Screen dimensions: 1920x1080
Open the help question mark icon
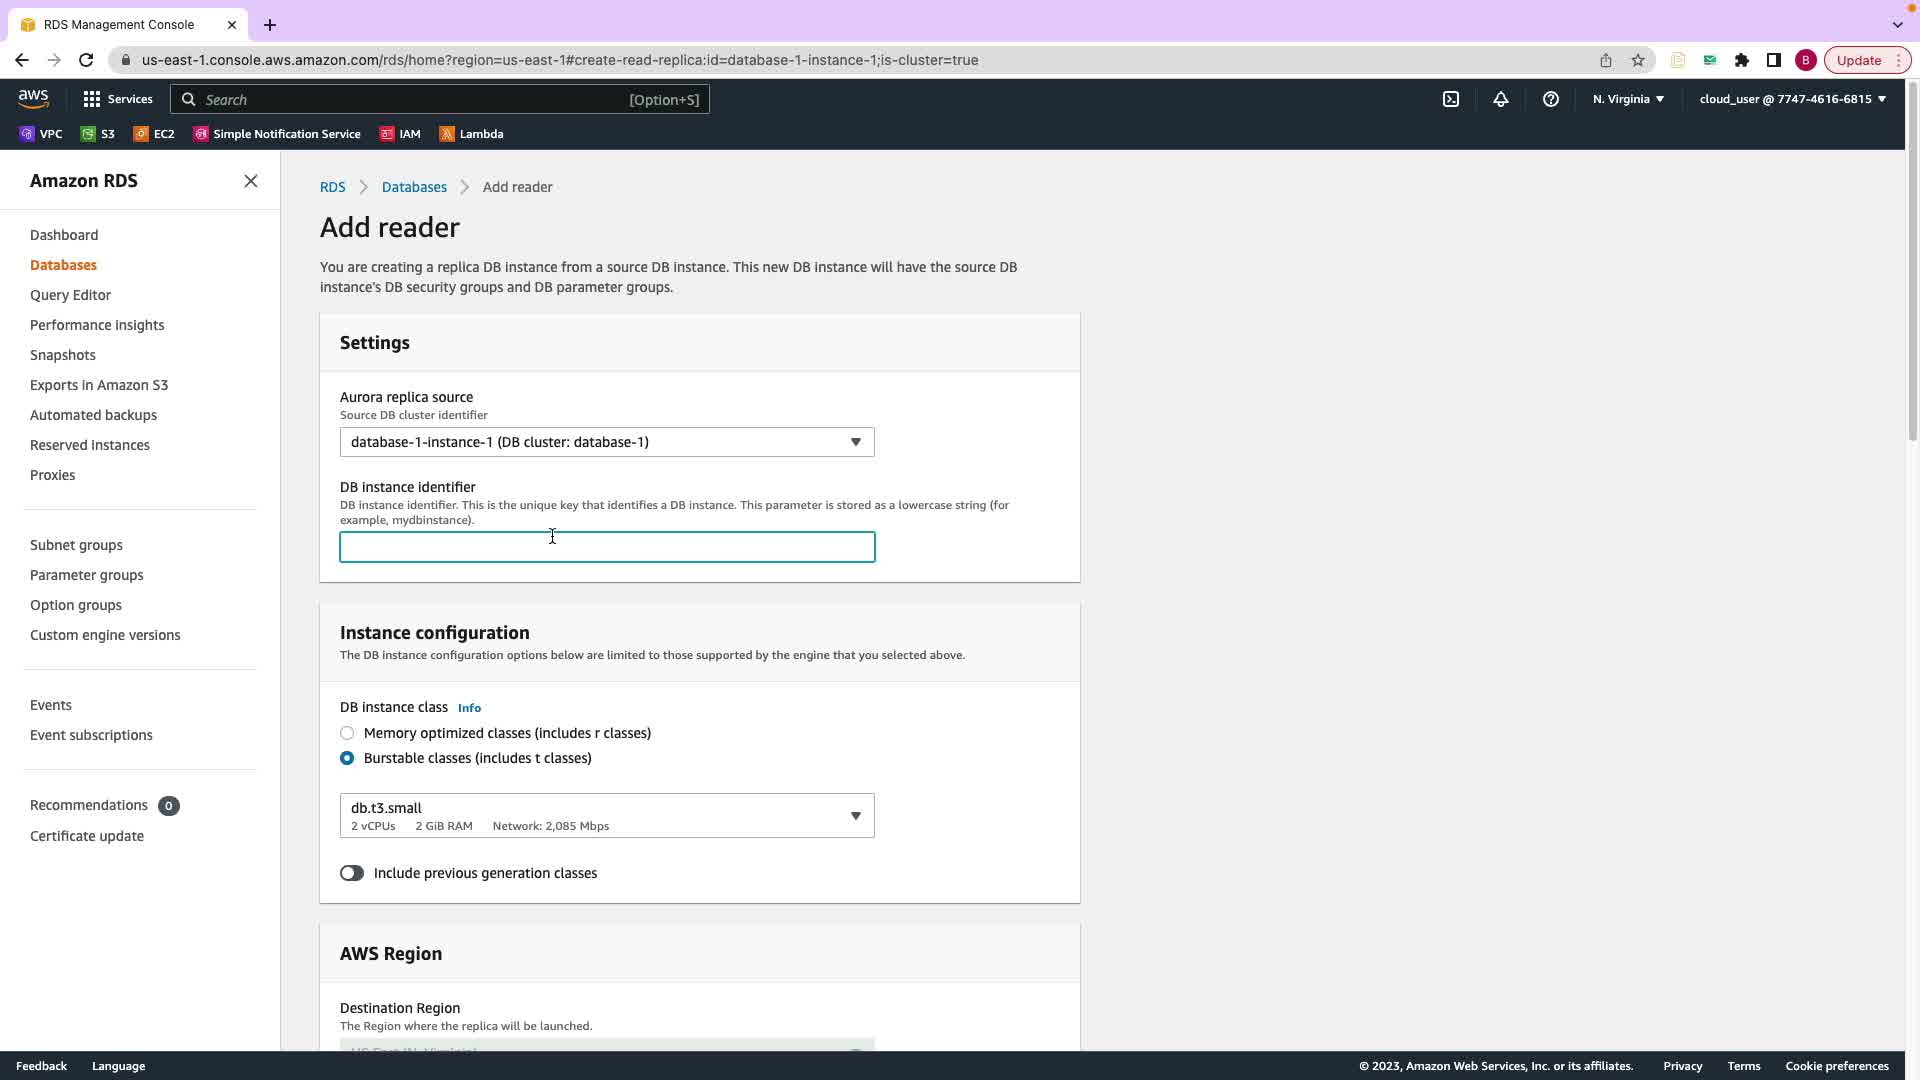pyautogui.click(x=1551, y=99)
